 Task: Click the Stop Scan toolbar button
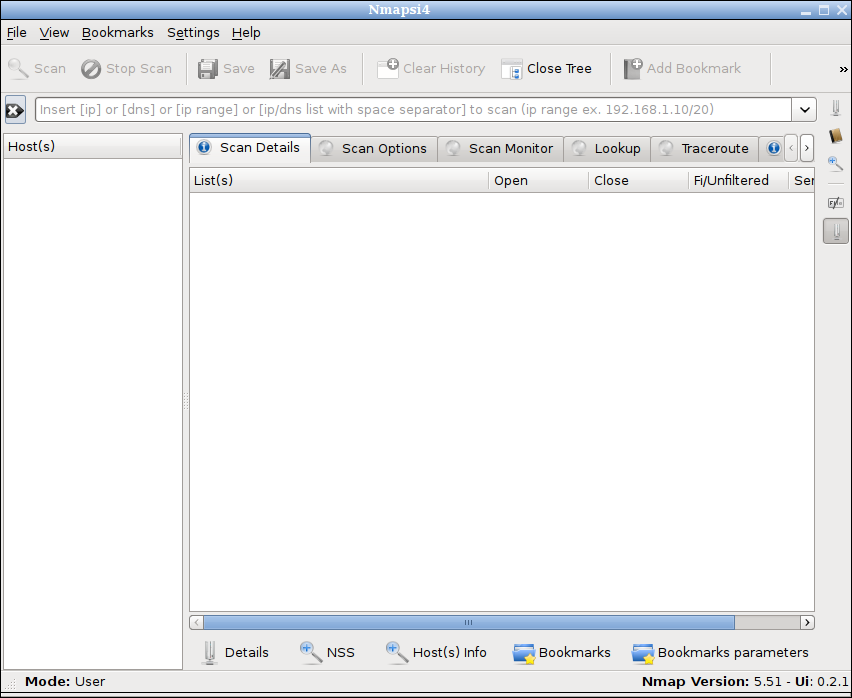[126, 69]
